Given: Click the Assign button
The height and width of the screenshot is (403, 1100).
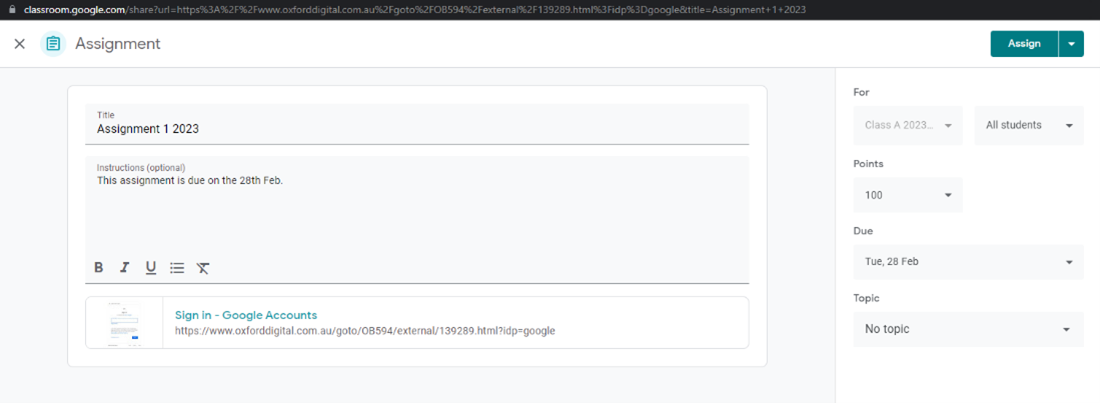Looking at the screenshot, I should pyautogui.click(x=1024, y=44).
